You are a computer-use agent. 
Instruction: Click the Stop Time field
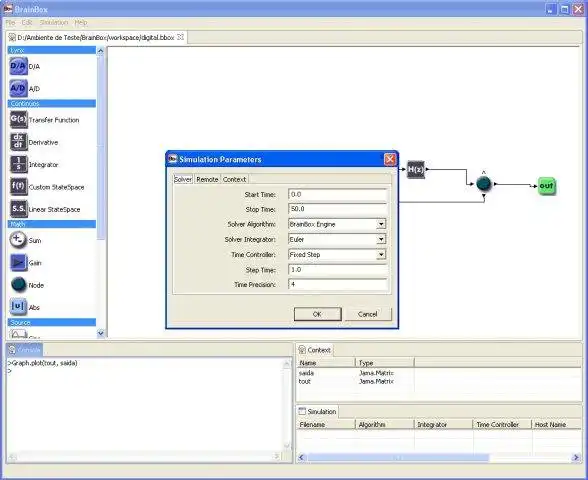point(338,209)
